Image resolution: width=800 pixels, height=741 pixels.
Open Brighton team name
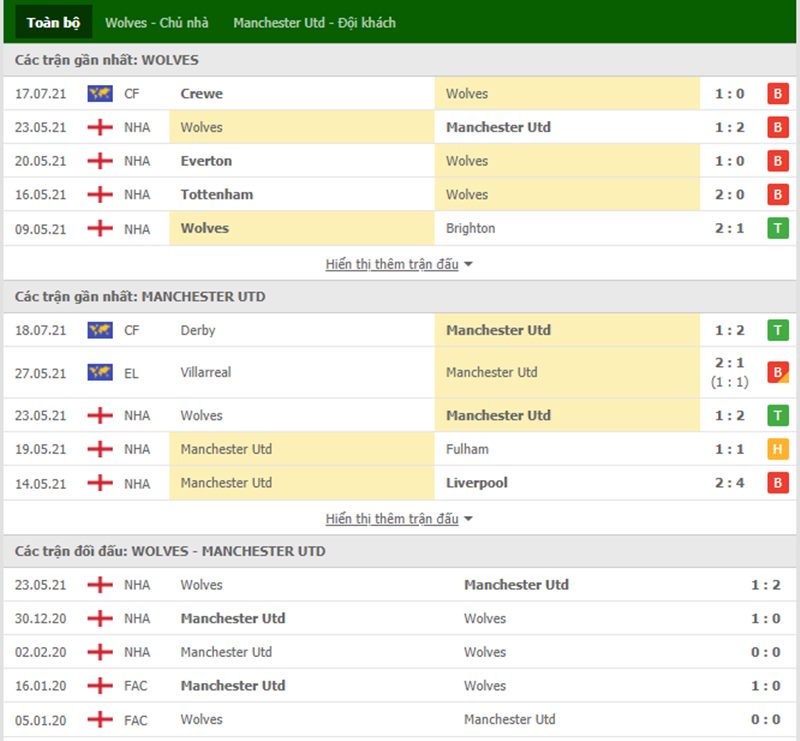coord(470,229)
